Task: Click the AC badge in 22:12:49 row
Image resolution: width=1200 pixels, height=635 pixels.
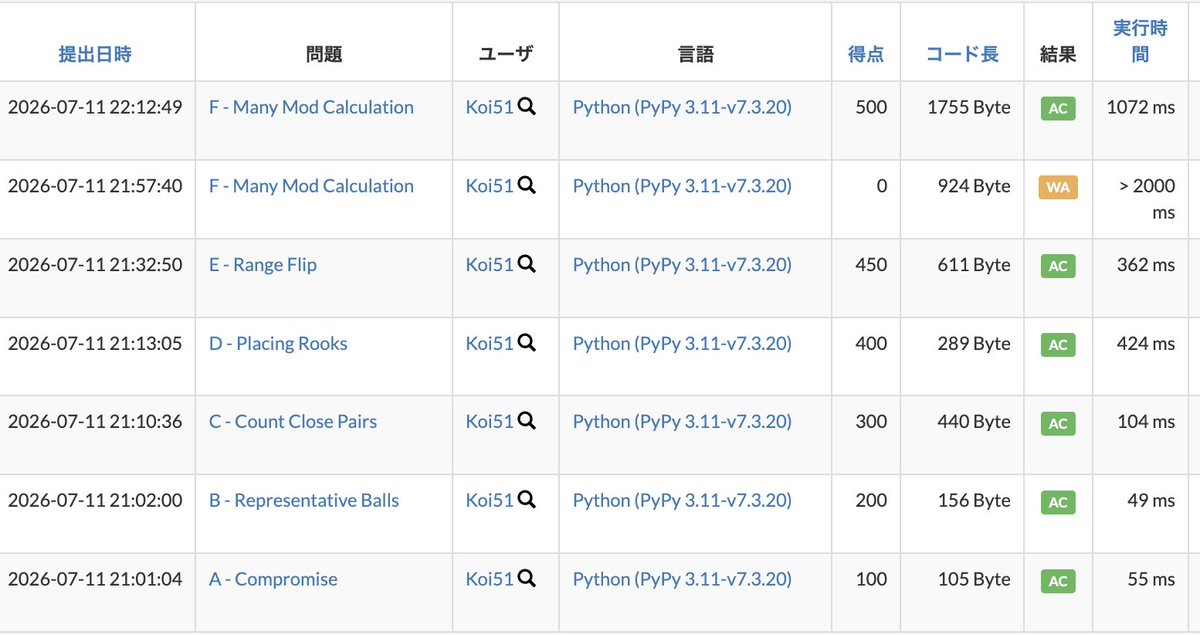Action: [1058, 108]
